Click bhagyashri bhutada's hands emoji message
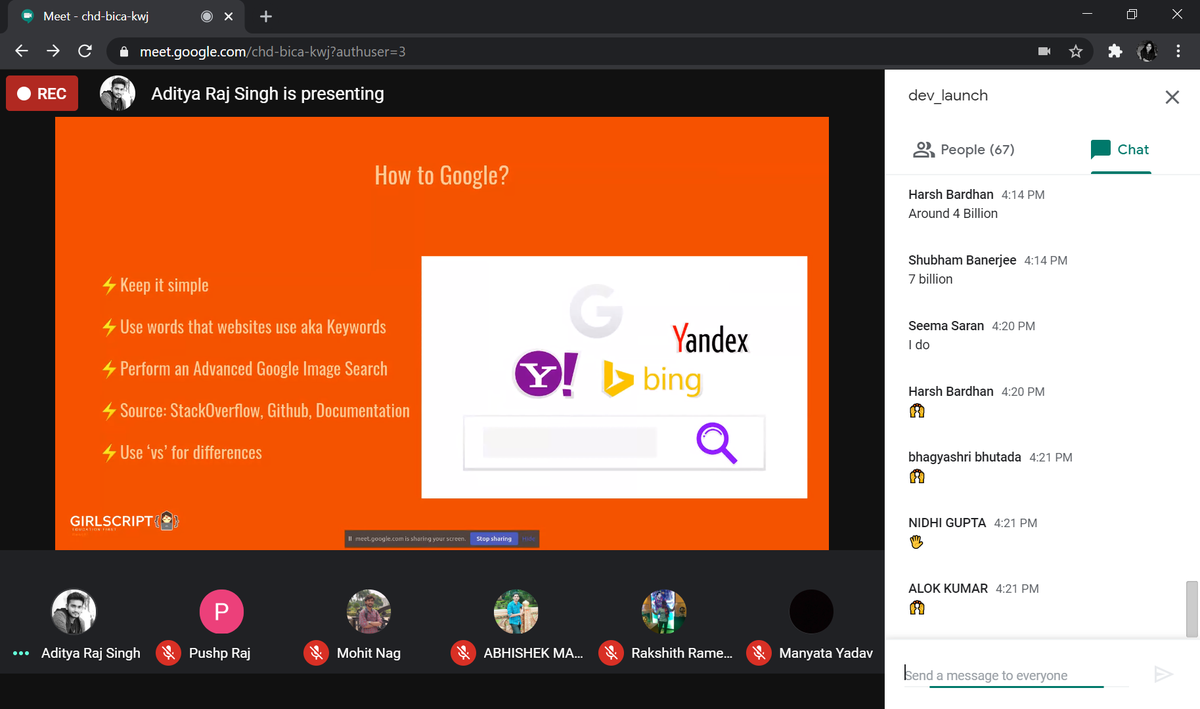 pyautogui.click(x=916, y=476)
